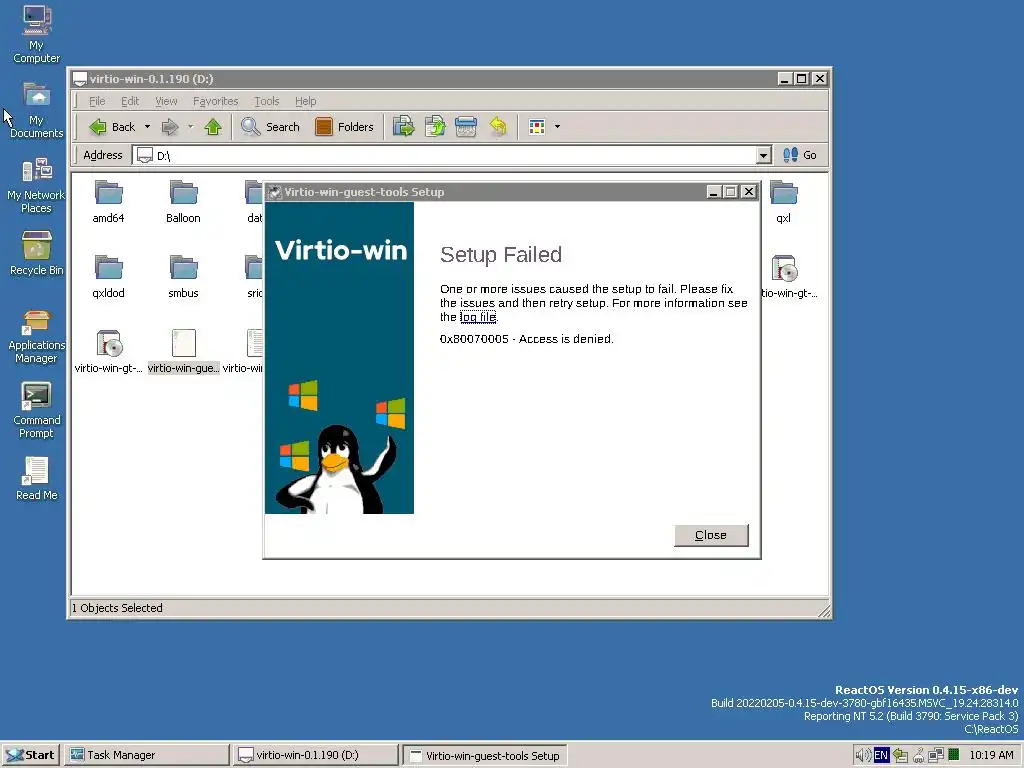1024x768 pixels.
Task: Click the error text 0x80070005 Access is denied
Action: (526, 339)
